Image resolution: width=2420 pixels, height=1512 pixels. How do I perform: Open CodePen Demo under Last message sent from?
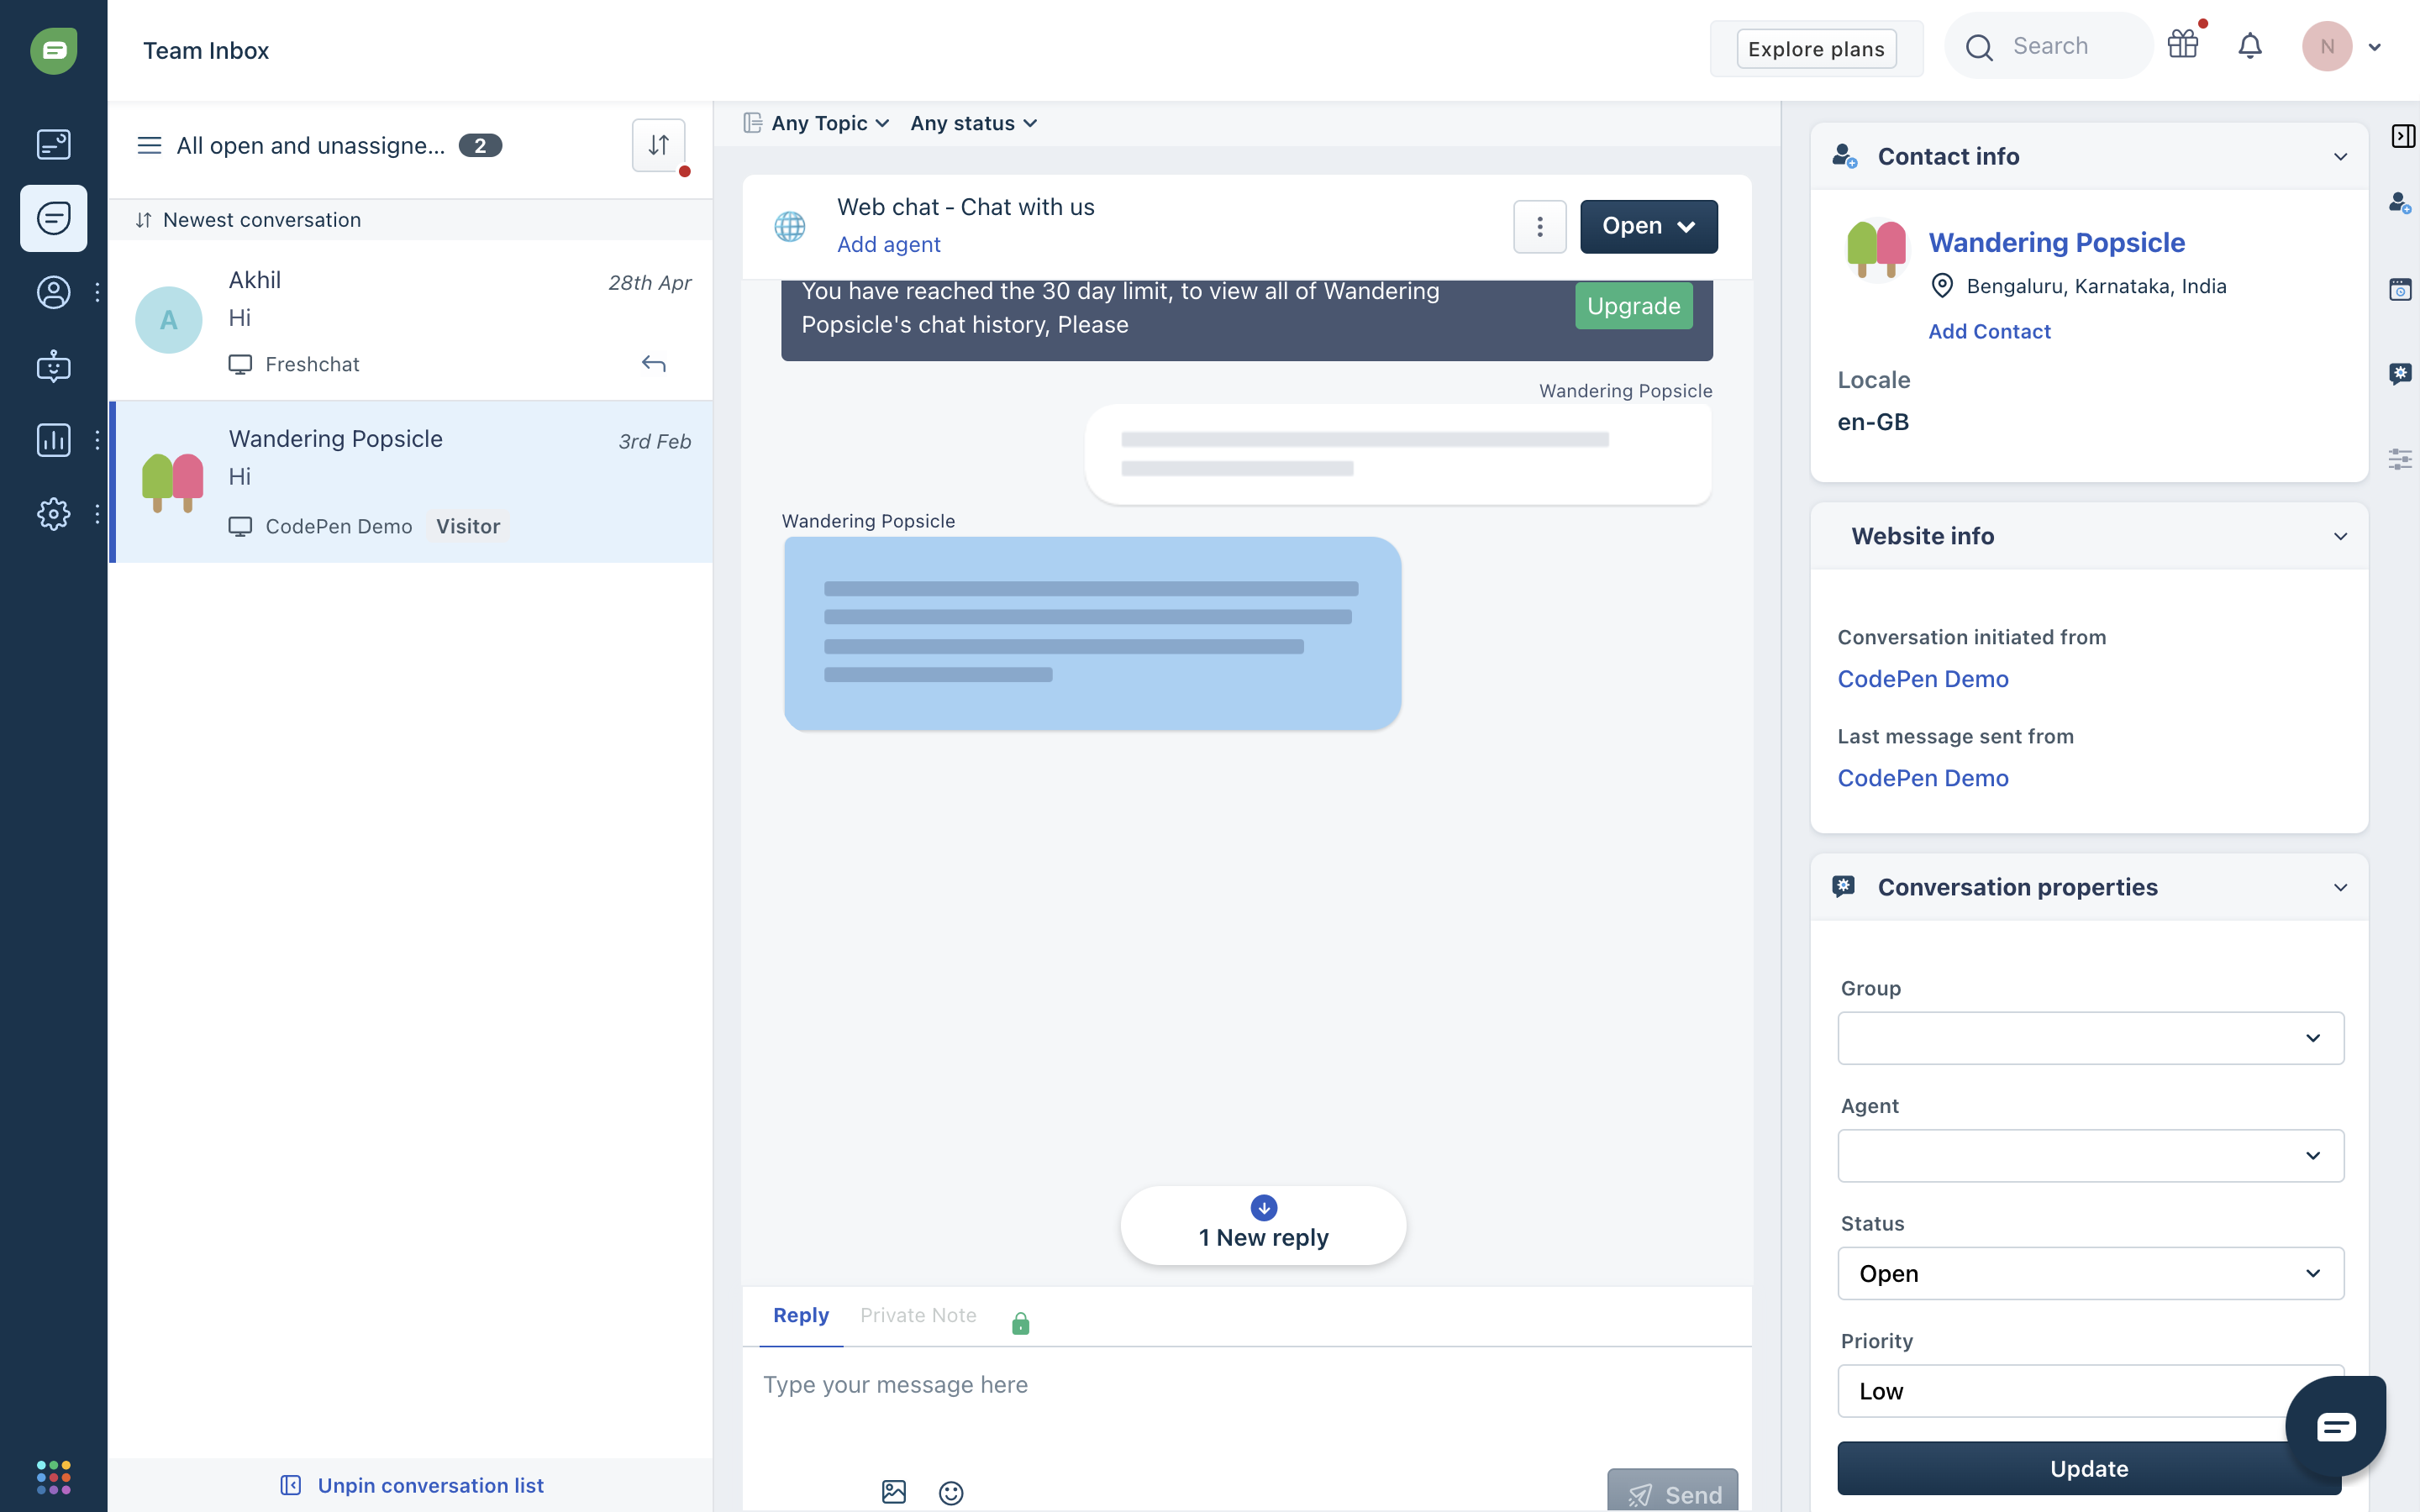(1922, 778)
